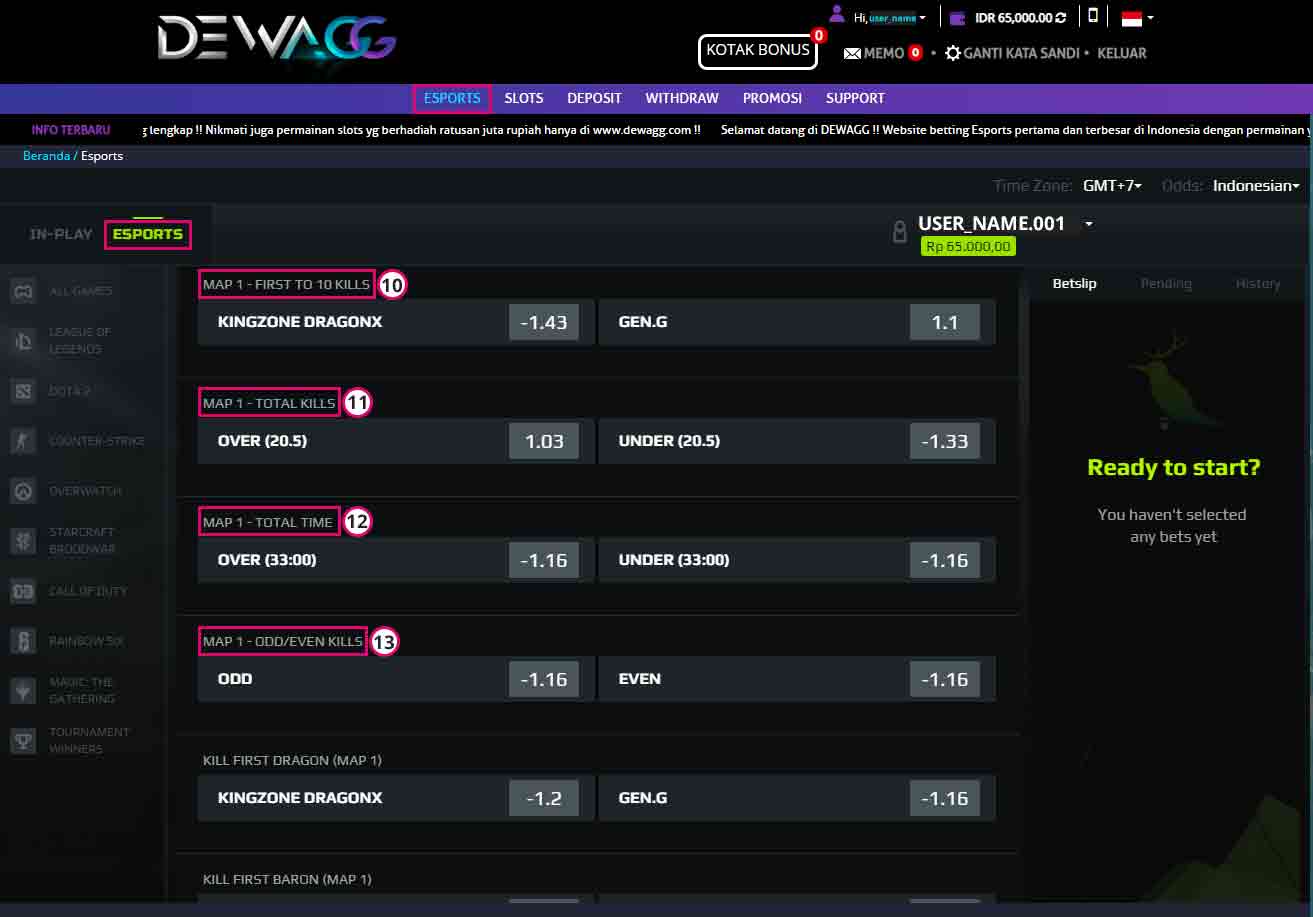Open the ESPORTS menu in purple navbar
Screen dimensions: 1313x917
452,98
